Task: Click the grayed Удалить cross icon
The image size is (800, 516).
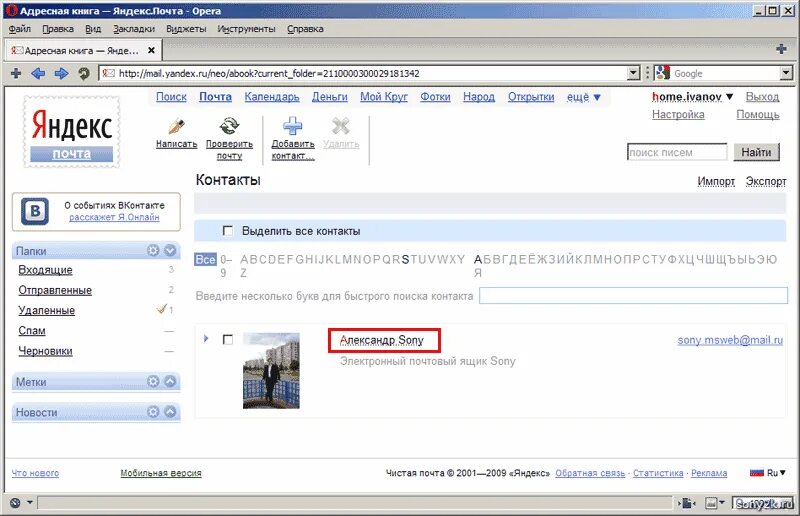Action: pos(340,126)
